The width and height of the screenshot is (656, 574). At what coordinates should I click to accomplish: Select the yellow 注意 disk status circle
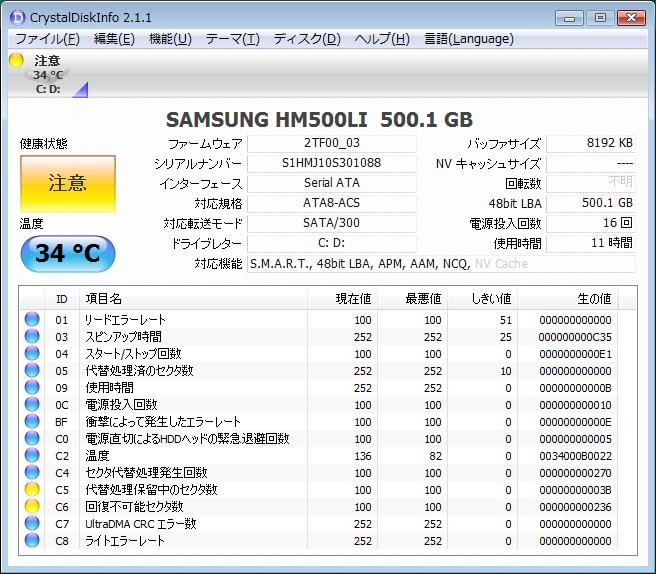coord(16,60)
